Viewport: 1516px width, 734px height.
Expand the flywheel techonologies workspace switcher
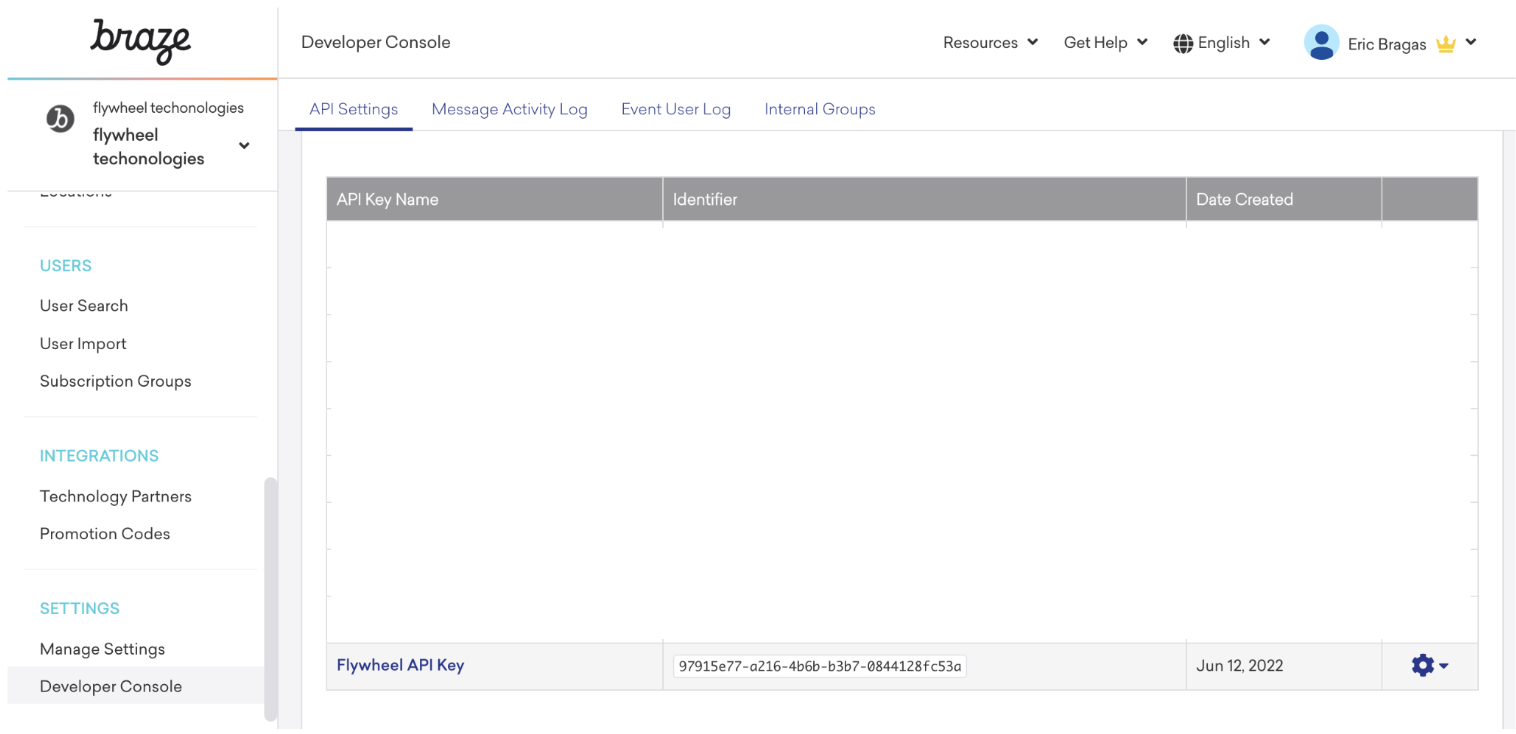244,146
